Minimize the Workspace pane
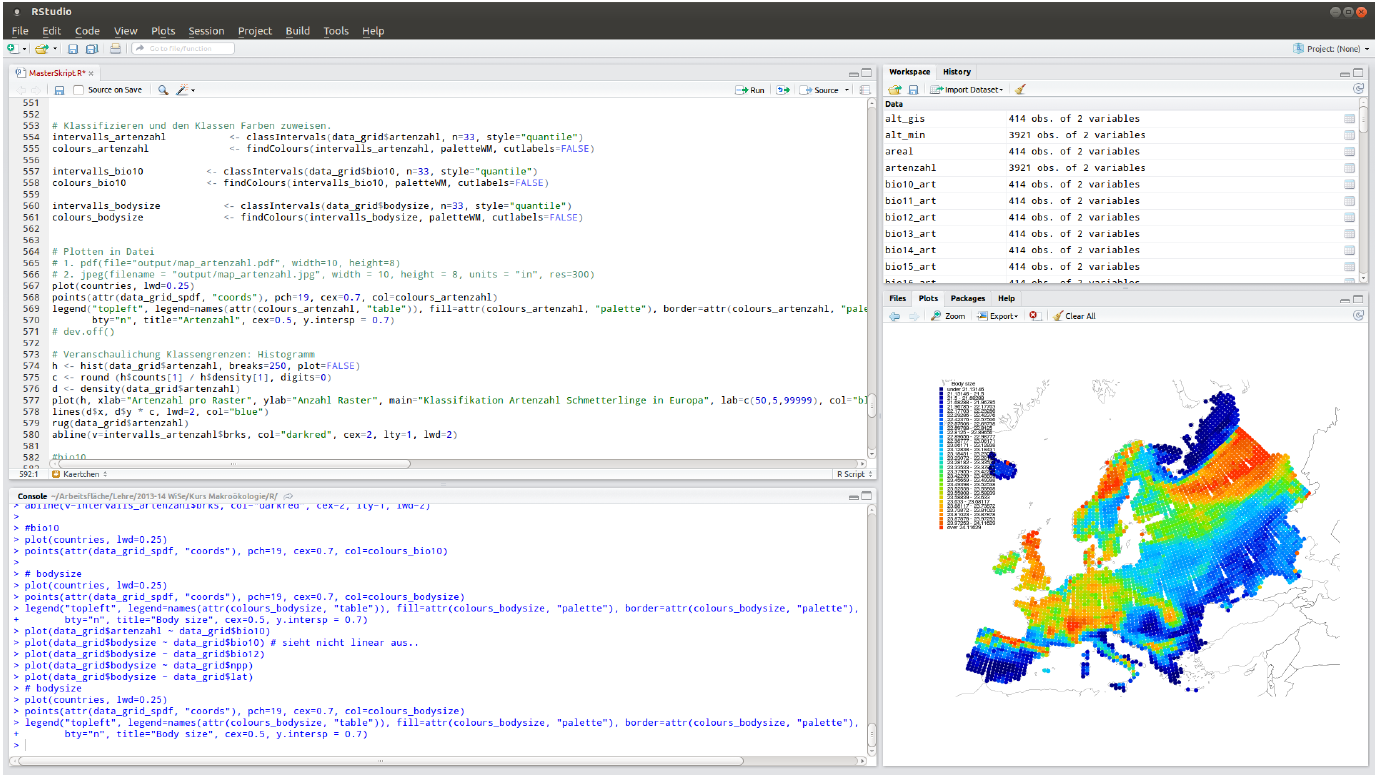Image resolution: width=1377 pixels, height=775 pixels. (x=1344, y=73)
